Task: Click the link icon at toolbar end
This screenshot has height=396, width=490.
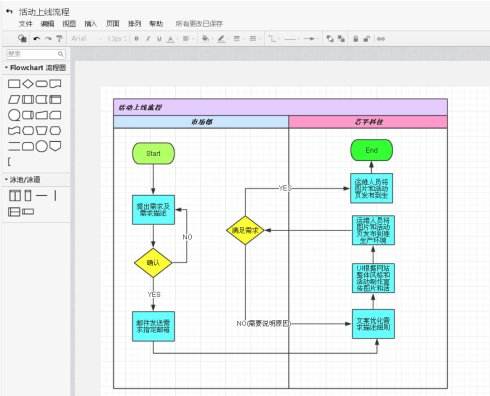Action: [x=381, y=39]
